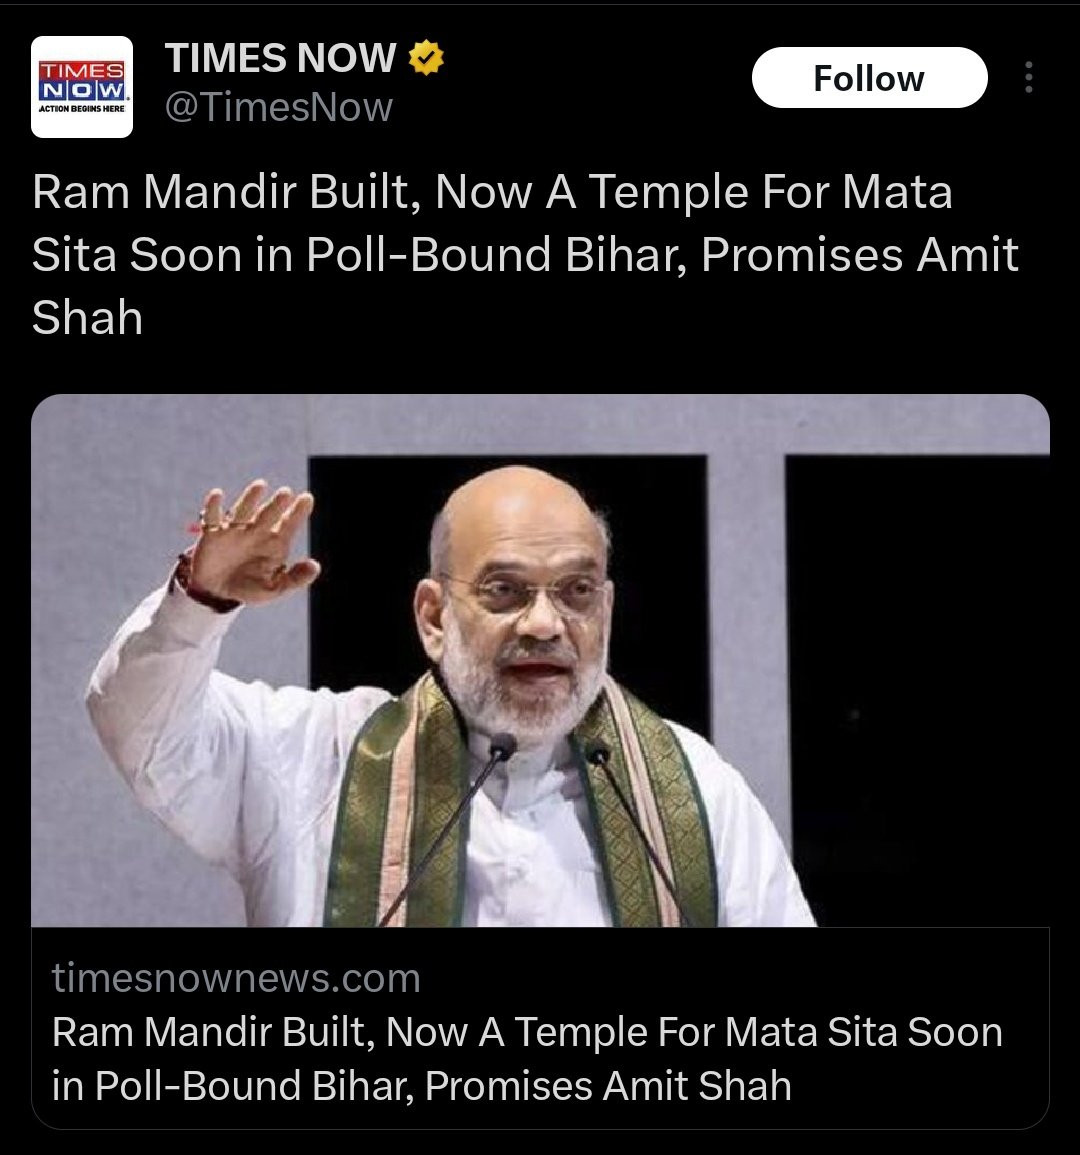This screenshot has height=1155, width=1080.
Task: Click the gold verified badge
Action: coord(426,57)
